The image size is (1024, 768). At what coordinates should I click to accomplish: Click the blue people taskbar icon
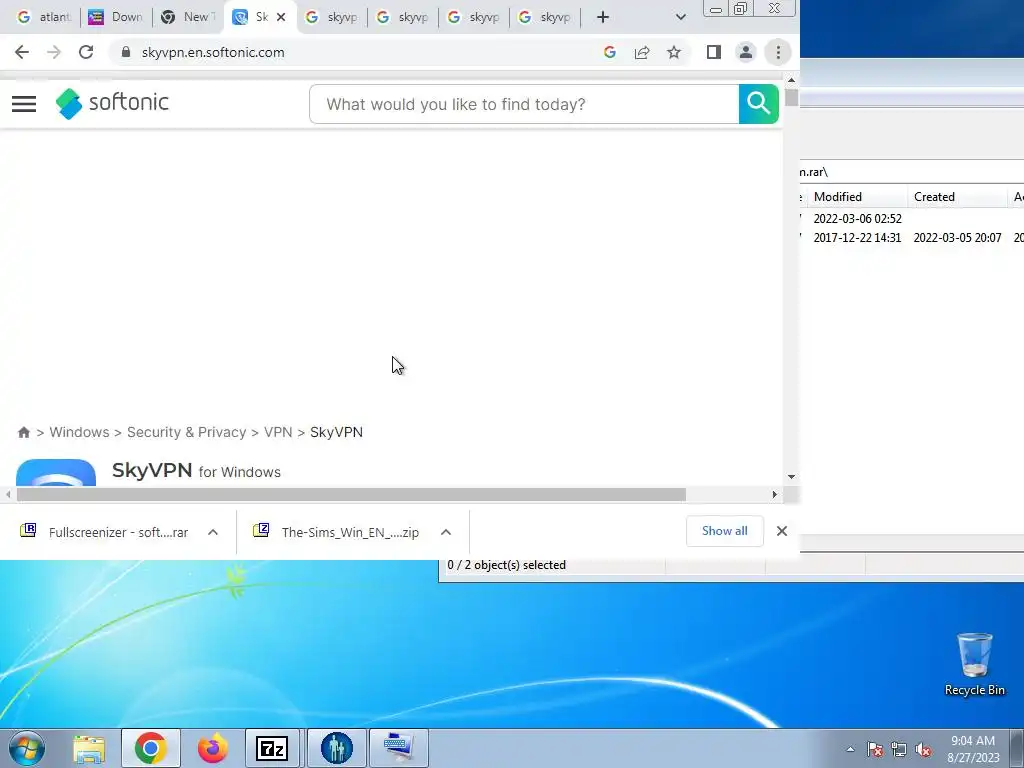point(337,748)
